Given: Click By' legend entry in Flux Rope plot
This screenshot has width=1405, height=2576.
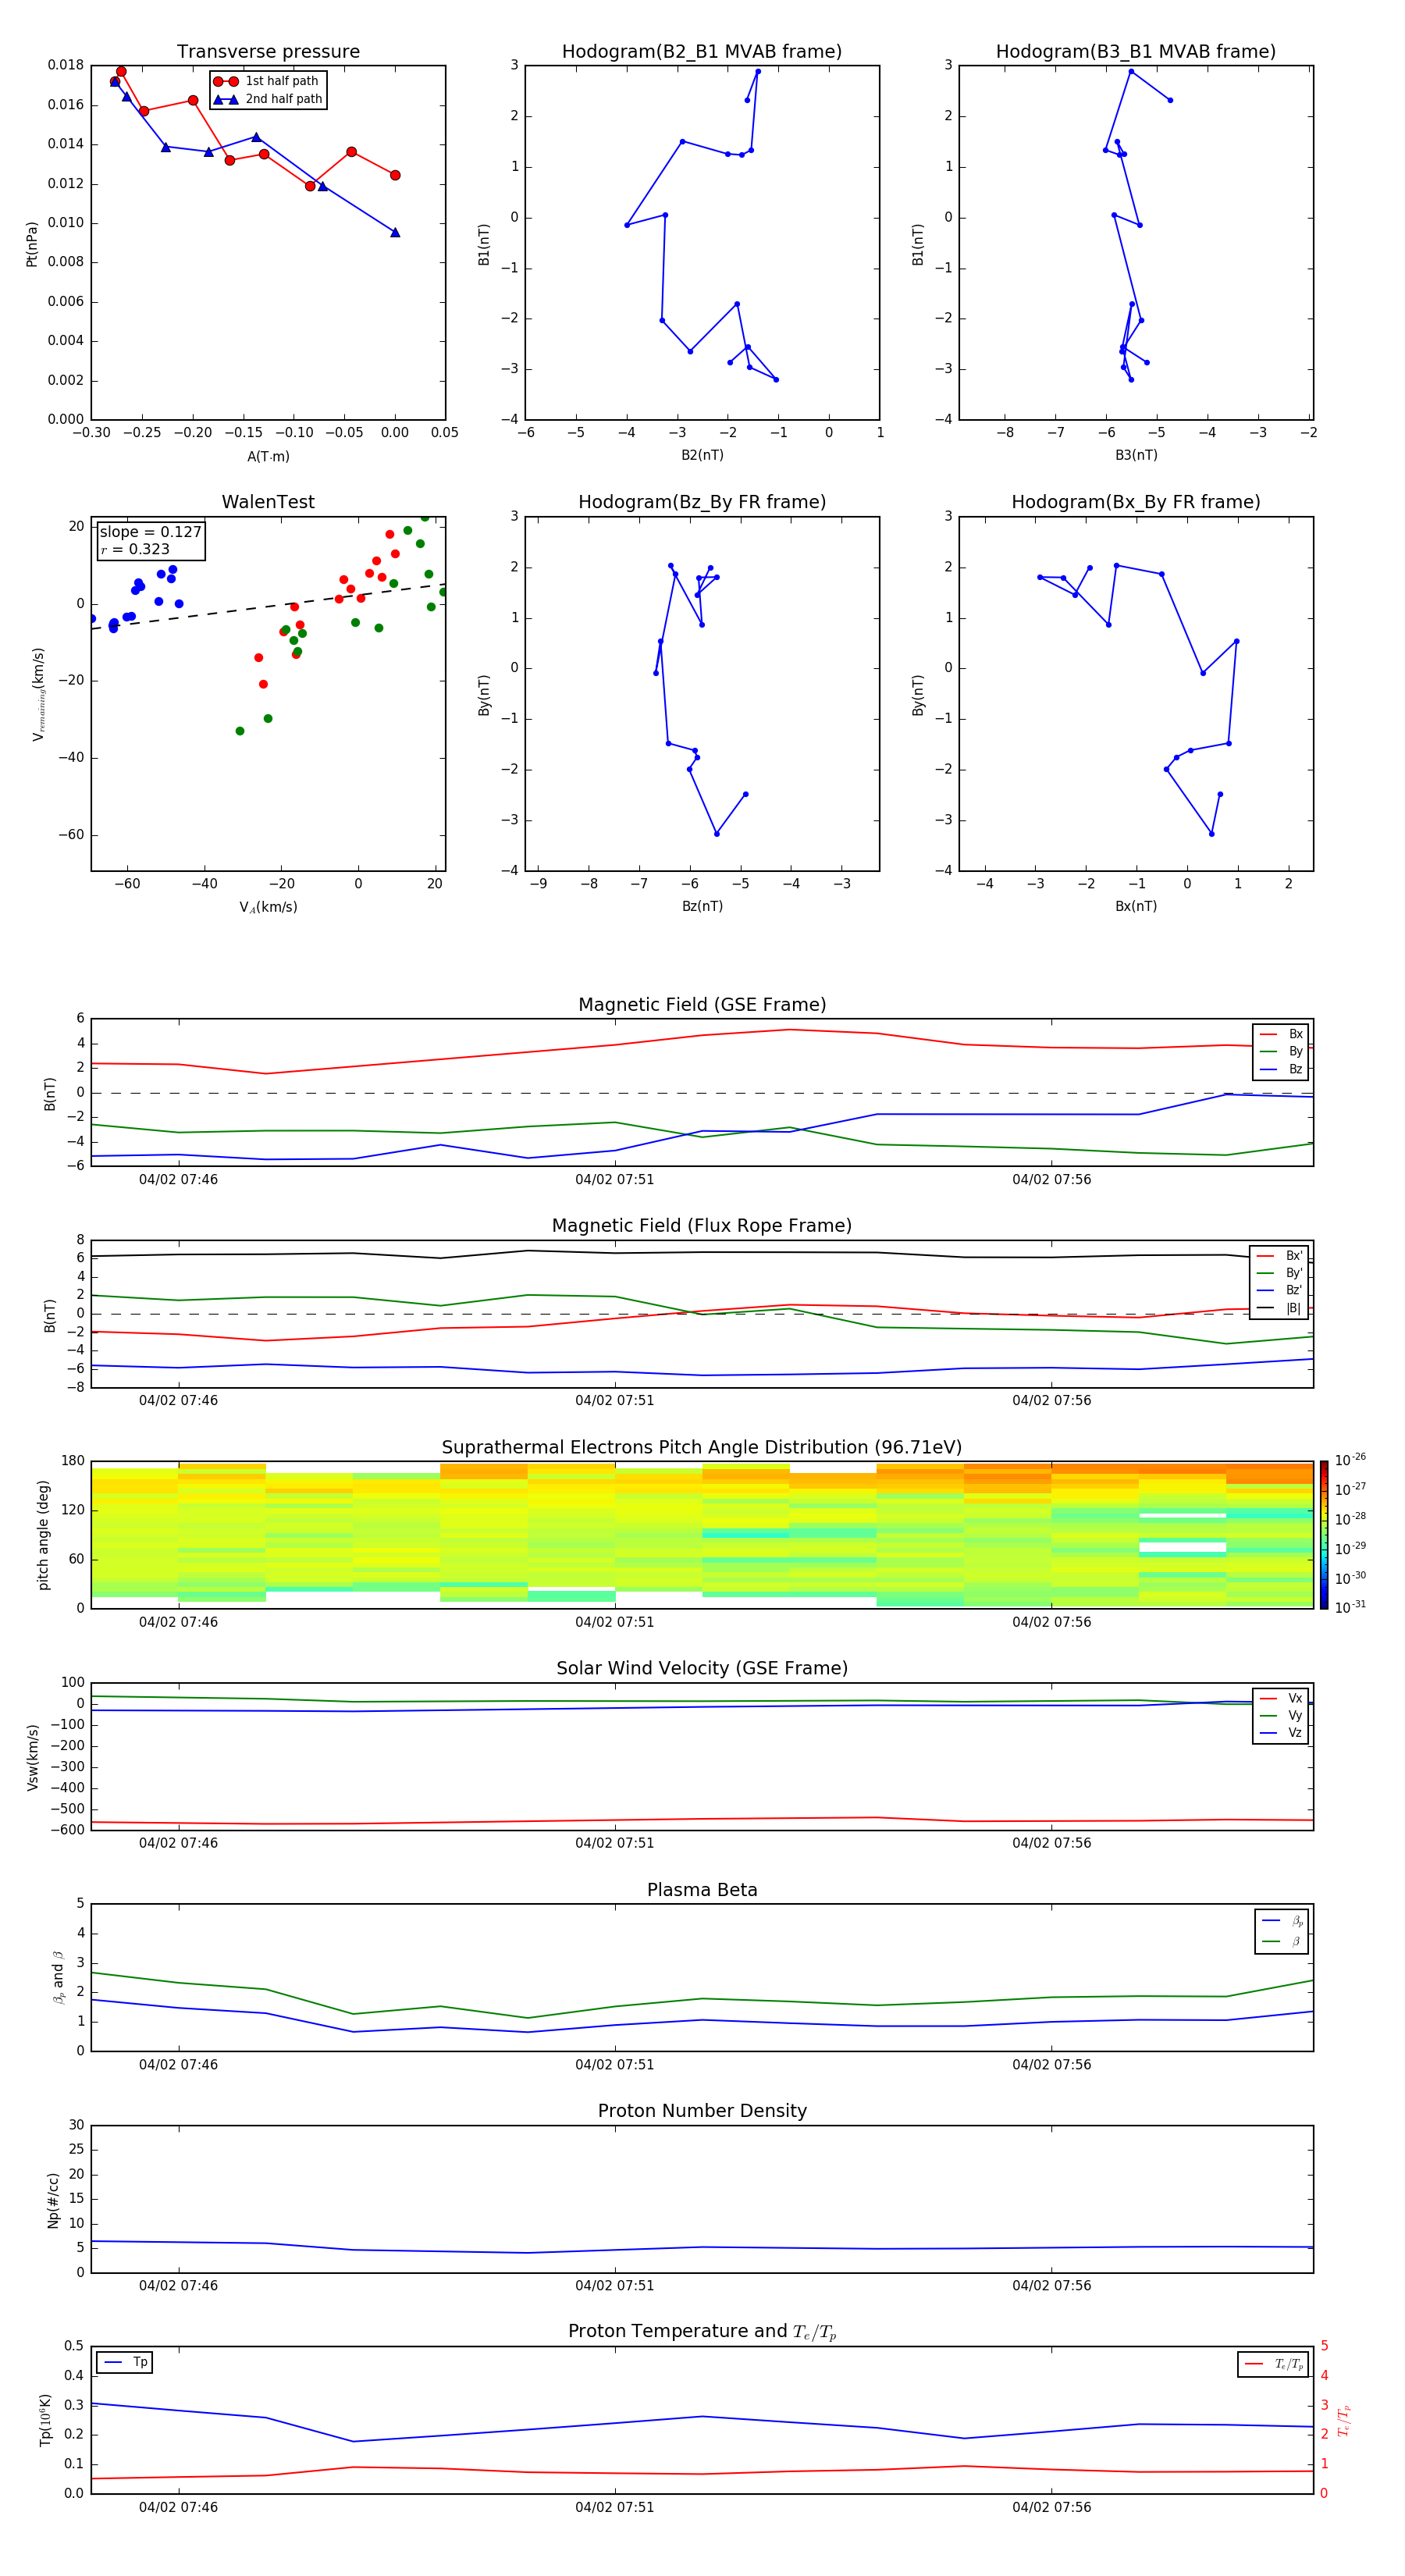Looking at the screenshot, I should [1279, 1273].
